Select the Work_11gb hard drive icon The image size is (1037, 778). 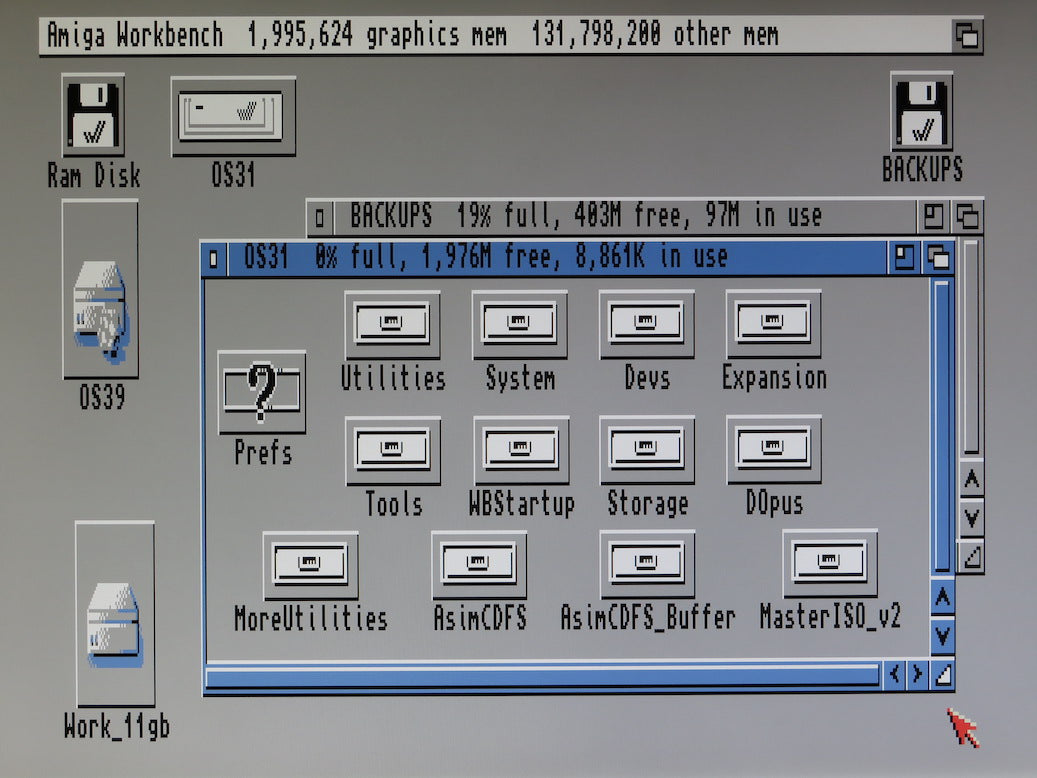(x=116, y=614)
